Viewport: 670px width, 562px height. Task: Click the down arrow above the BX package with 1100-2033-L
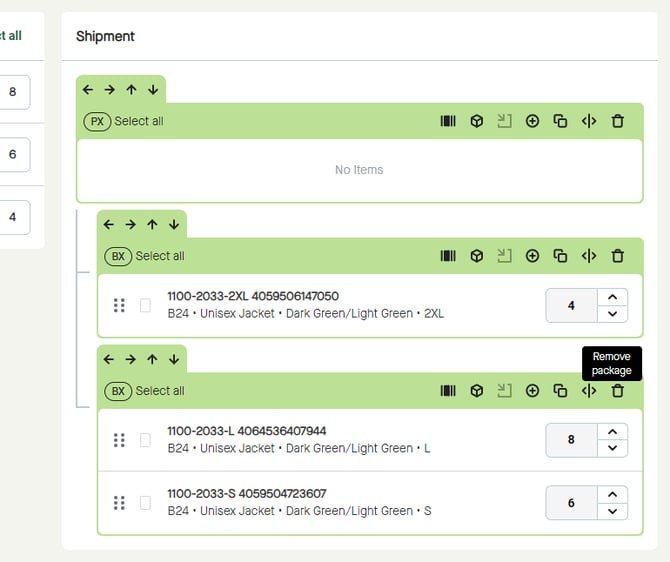[174, 360]
